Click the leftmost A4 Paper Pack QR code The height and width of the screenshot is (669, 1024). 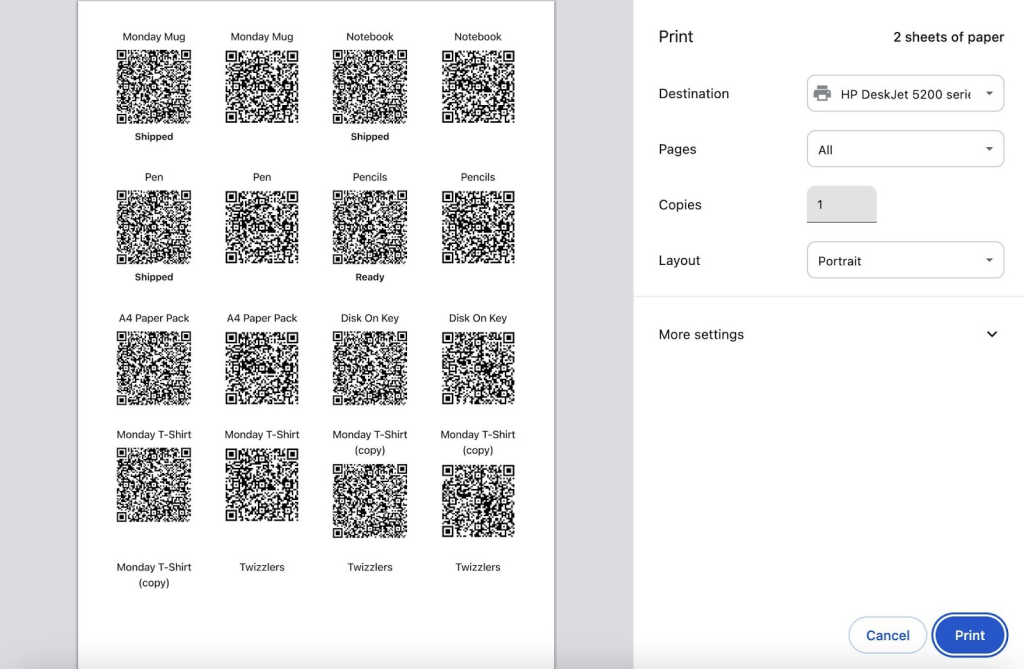tap(154, 368)
